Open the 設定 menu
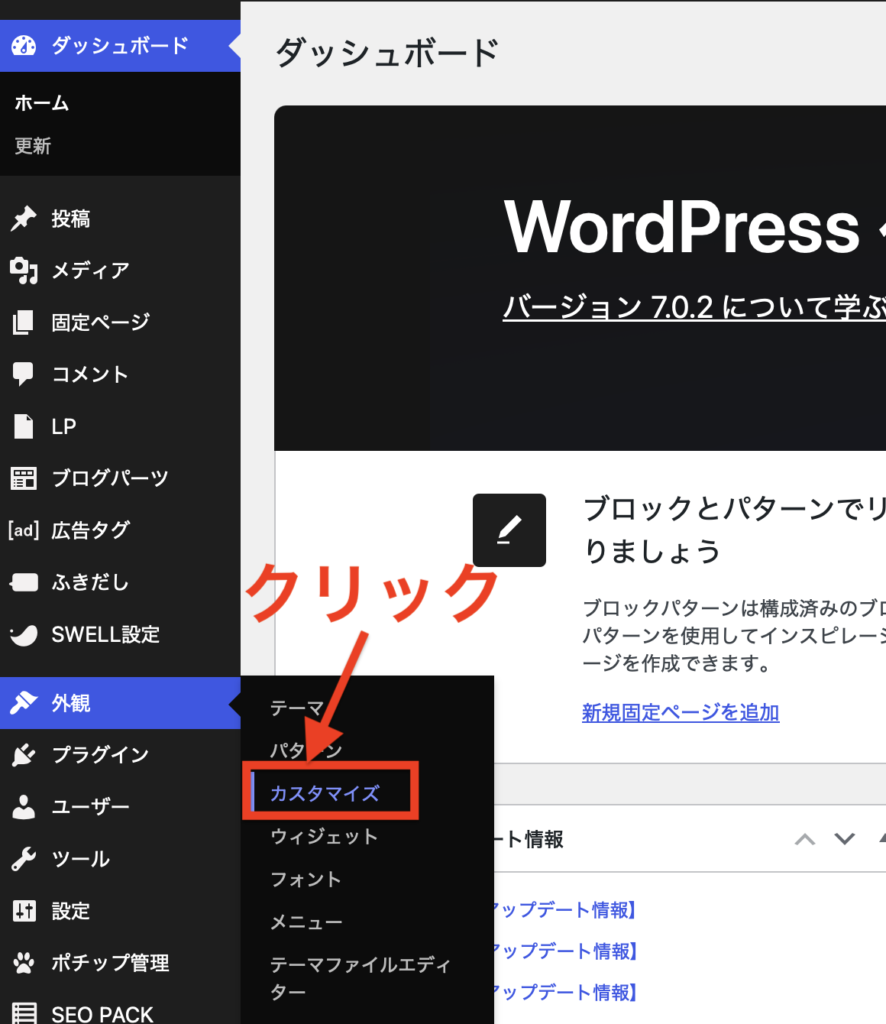886x1024 pixels. (120, 910)
